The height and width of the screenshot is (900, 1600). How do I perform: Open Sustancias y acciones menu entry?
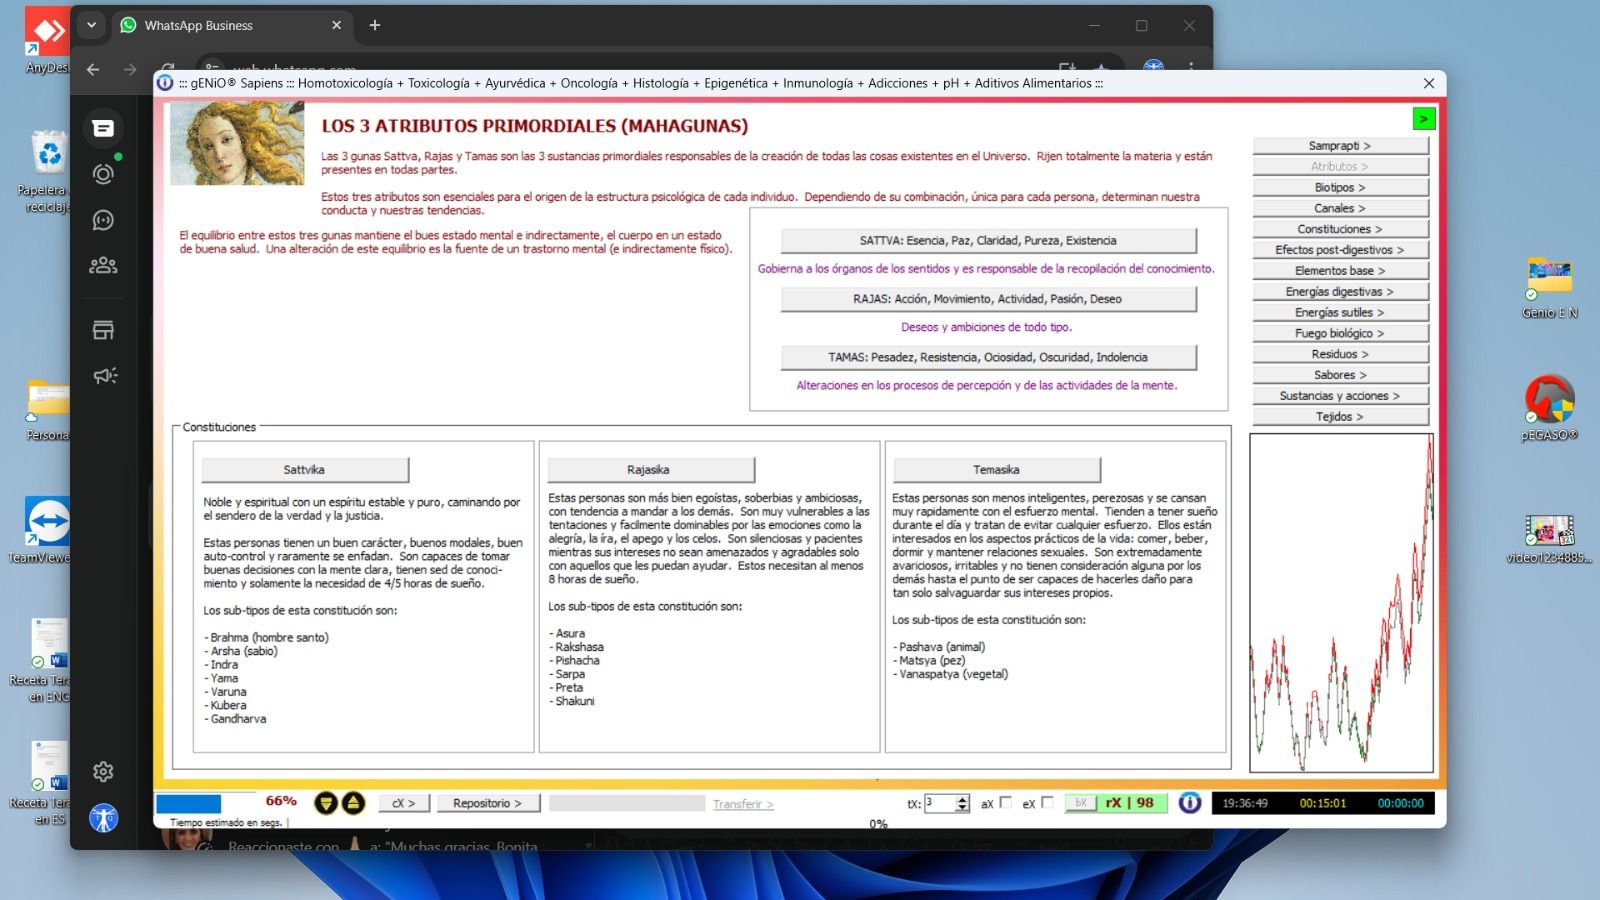click(1340, 396)
